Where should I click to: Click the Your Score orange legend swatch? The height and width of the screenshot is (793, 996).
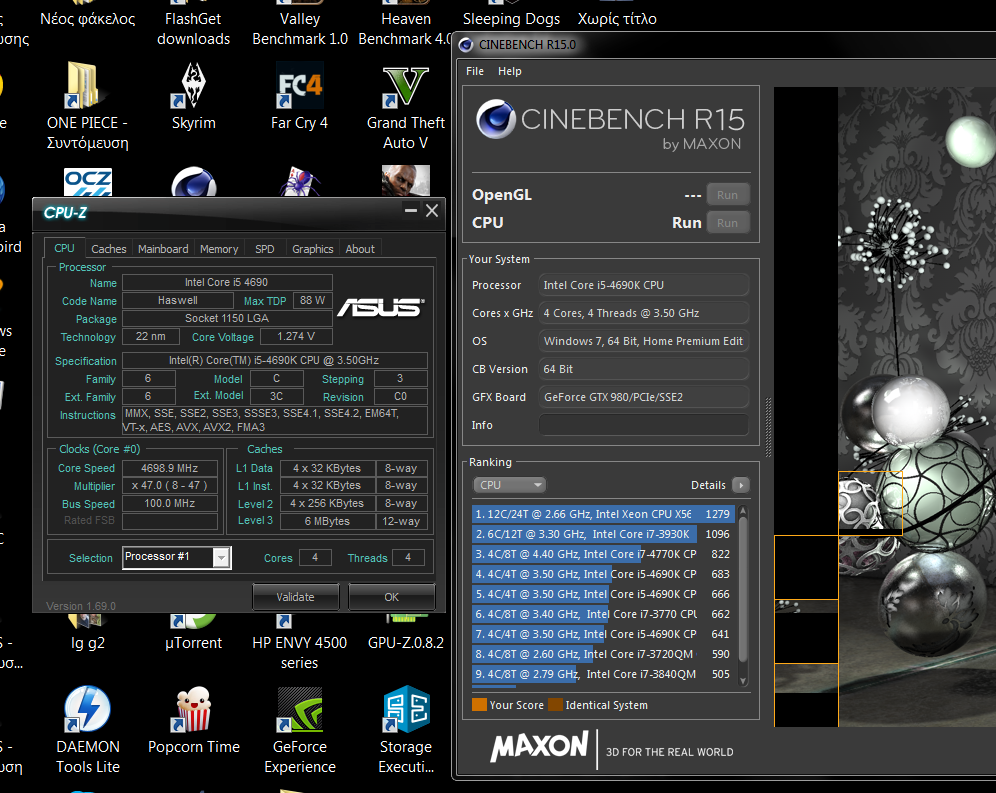[x=480, y=705]
